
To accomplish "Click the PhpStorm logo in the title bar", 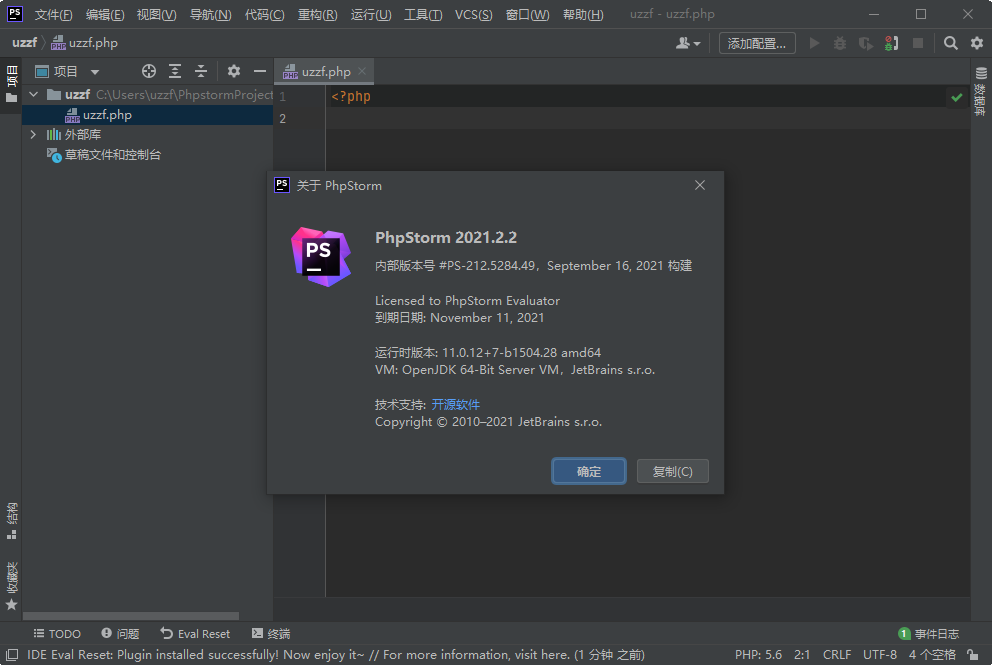I will 15,14.
